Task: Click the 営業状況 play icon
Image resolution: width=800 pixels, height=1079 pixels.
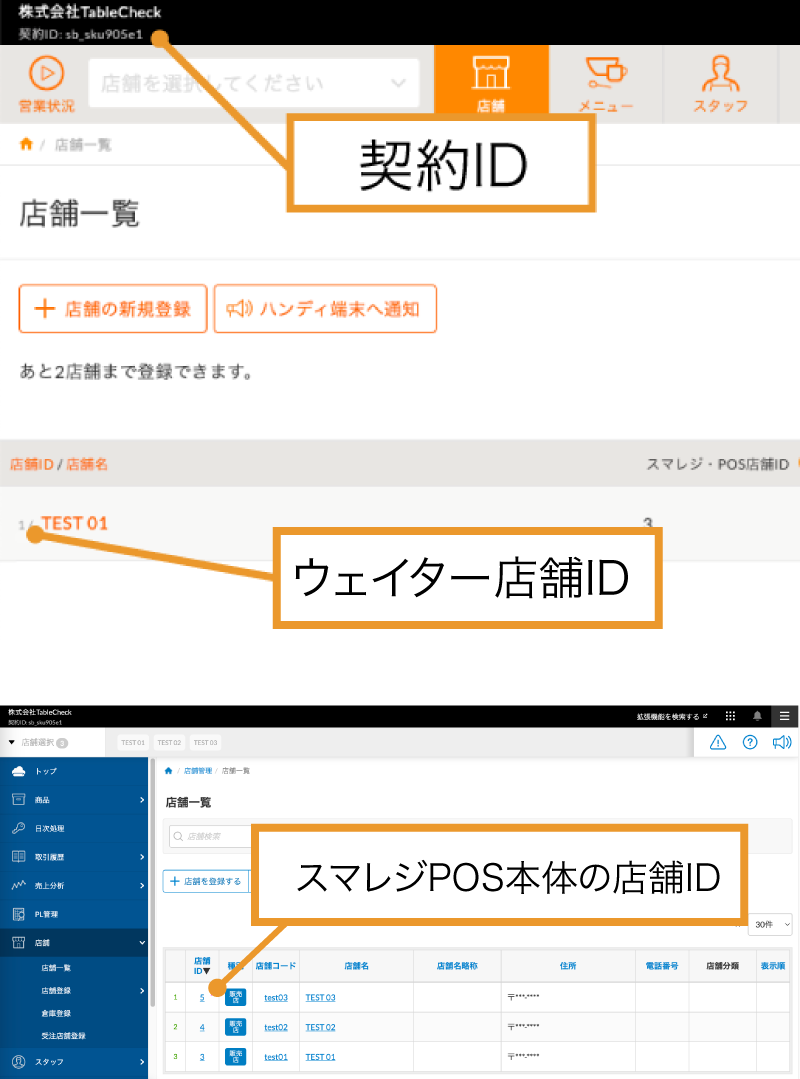Action: click(x=47, y=72)
